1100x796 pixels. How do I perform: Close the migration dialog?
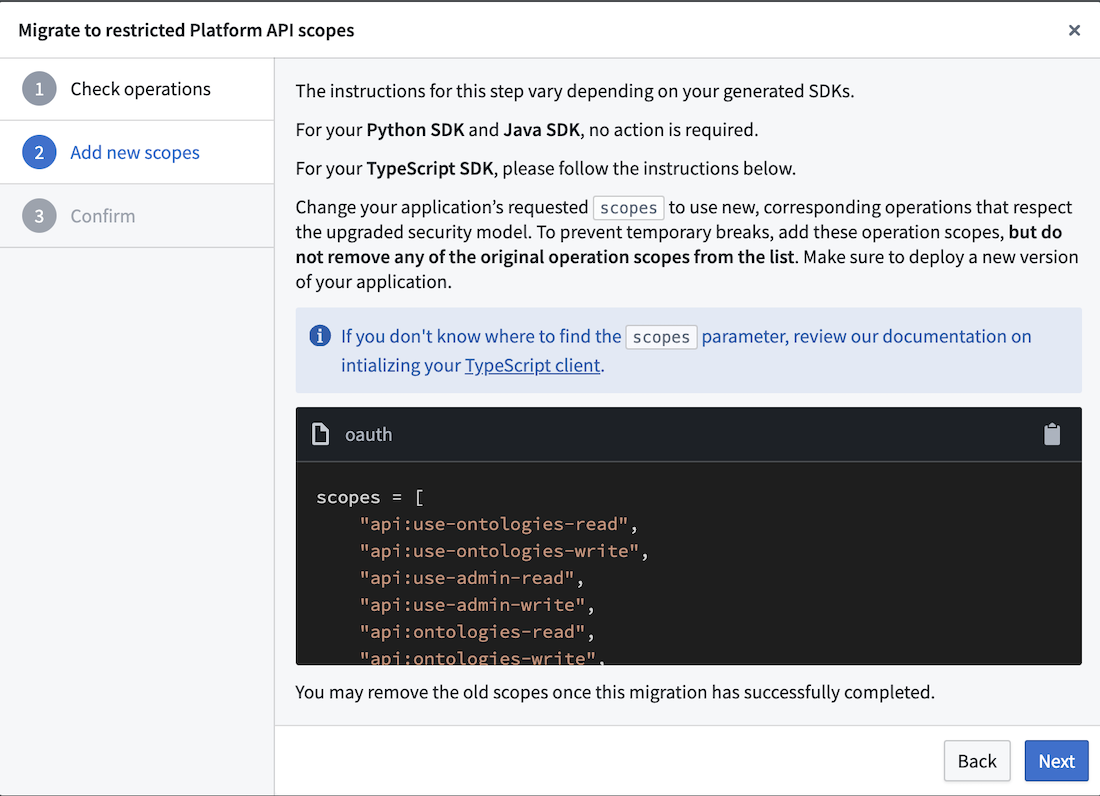tap(1074, 30)
